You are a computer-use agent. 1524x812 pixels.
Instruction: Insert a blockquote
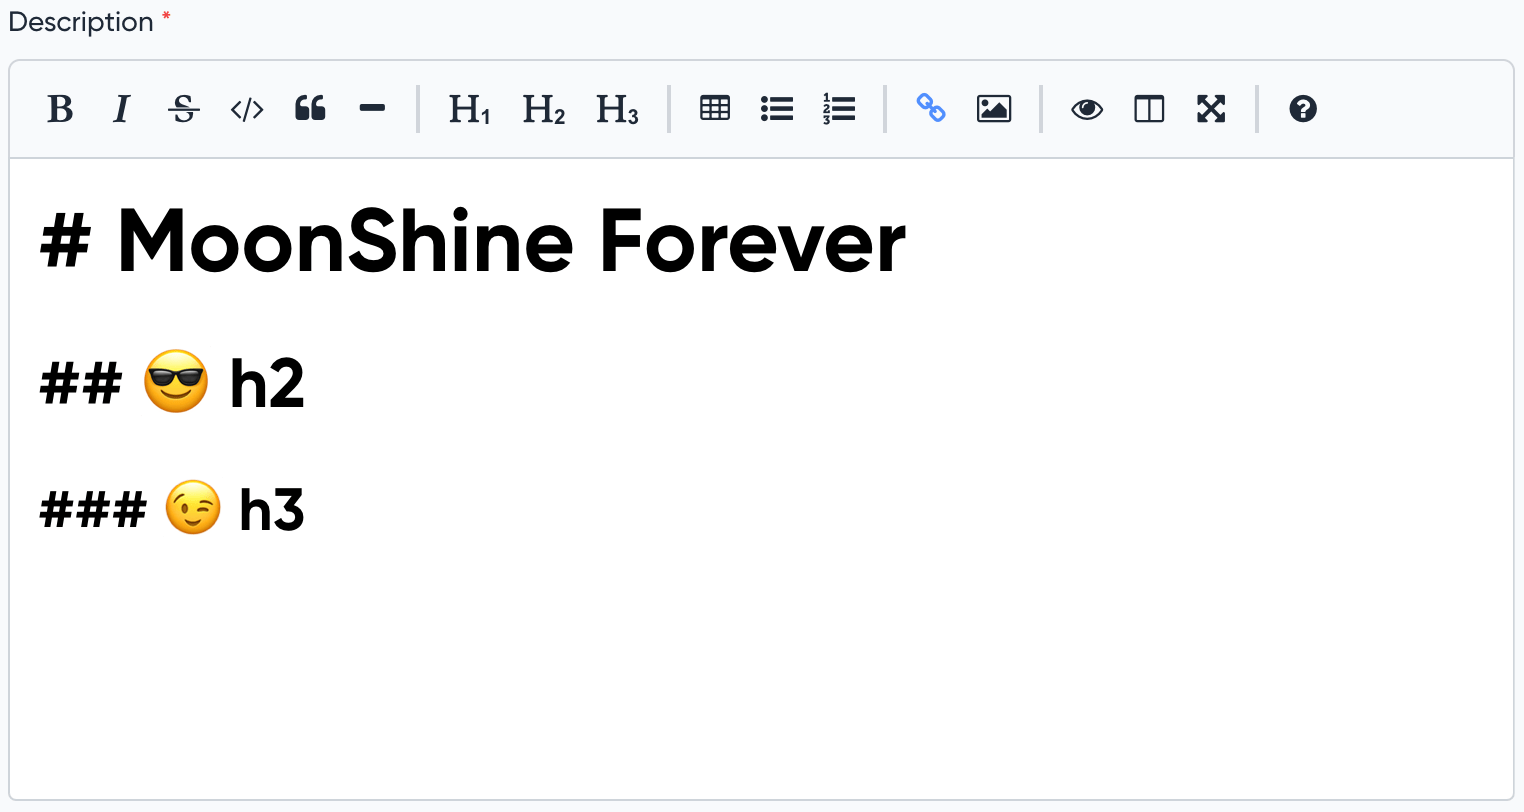(x=310, y=108)
